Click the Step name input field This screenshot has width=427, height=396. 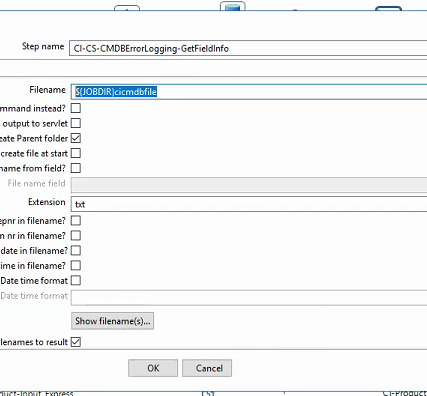pyautogui.click(x=248, y=48)
